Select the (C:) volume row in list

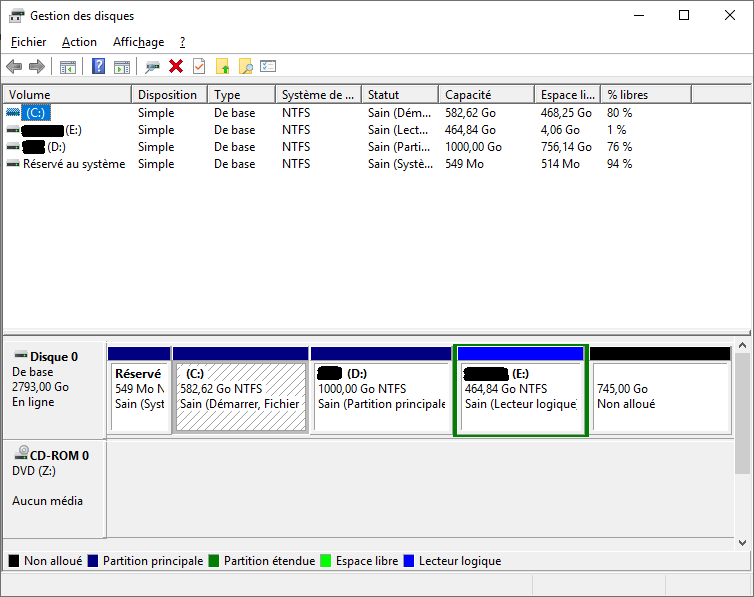tap(36, 113)
